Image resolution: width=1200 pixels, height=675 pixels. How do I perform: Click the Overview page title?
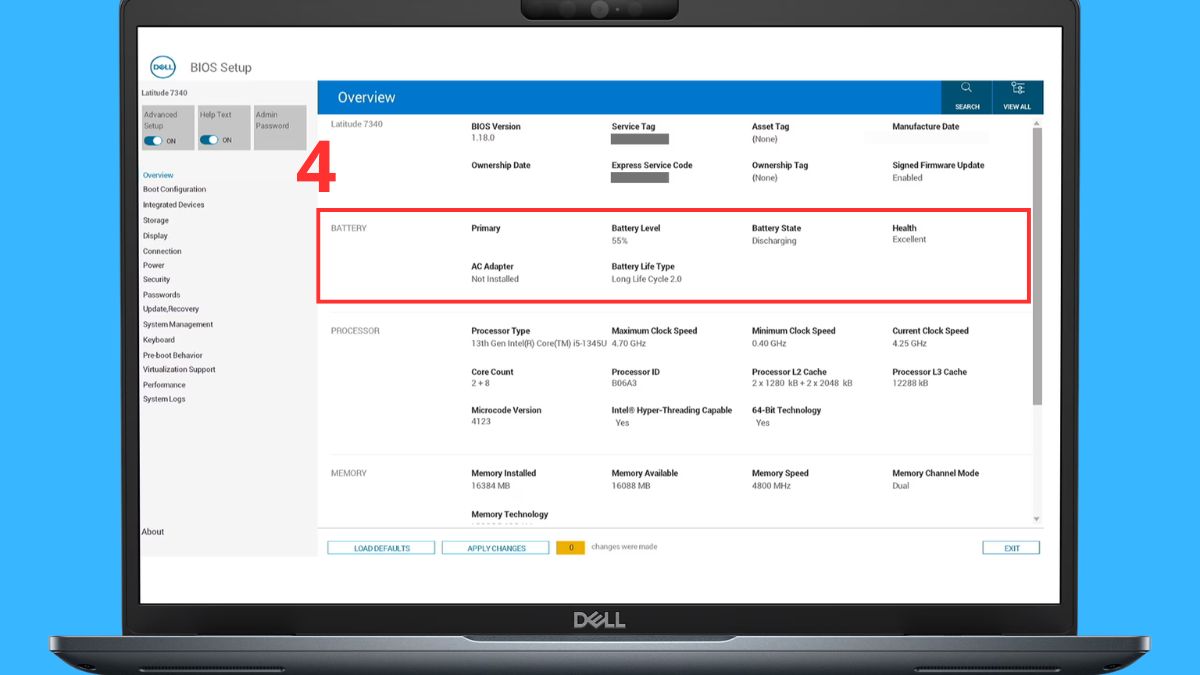coord(366,98)
